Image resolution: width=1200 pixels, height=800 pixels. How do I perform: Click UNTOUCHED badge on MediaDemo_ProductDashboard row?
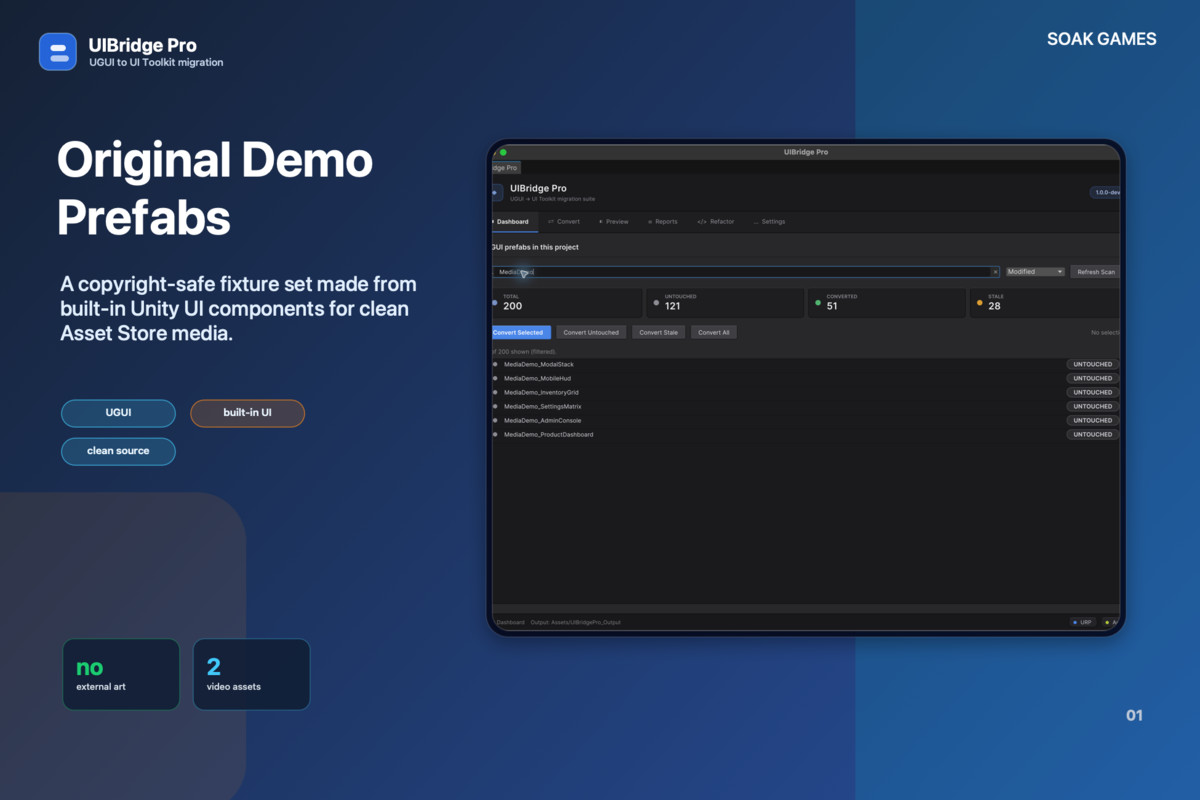point(1092,434)
